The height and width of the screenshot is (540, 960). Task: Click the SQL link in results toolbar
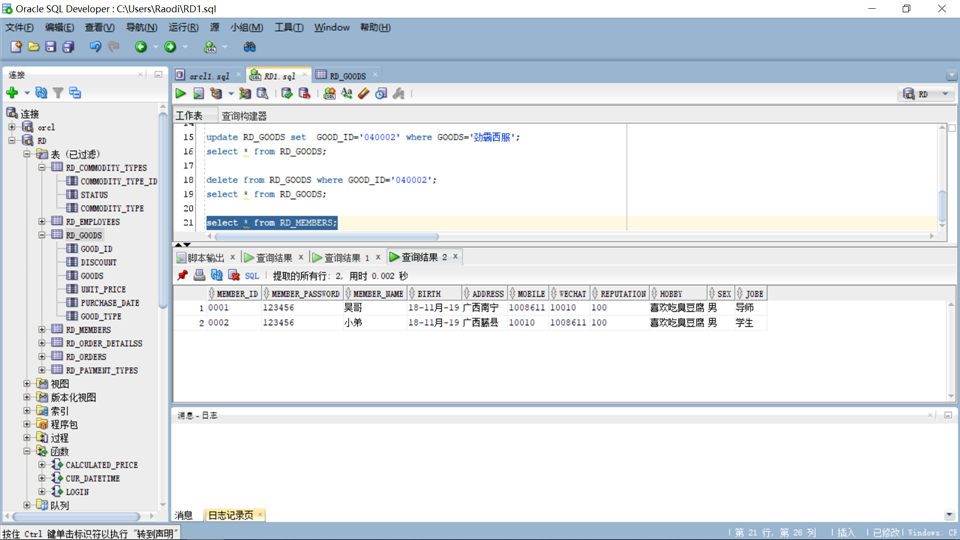252,276
